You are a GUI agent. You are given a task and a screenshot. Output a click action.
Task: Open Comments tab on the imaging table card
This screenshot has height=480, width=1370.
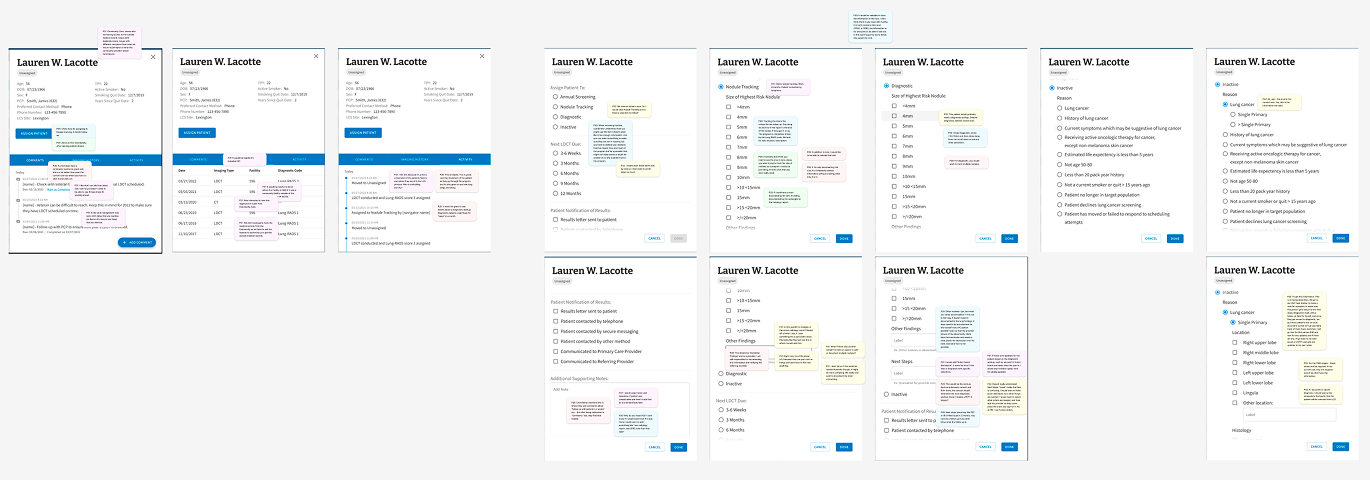(198, 159)
